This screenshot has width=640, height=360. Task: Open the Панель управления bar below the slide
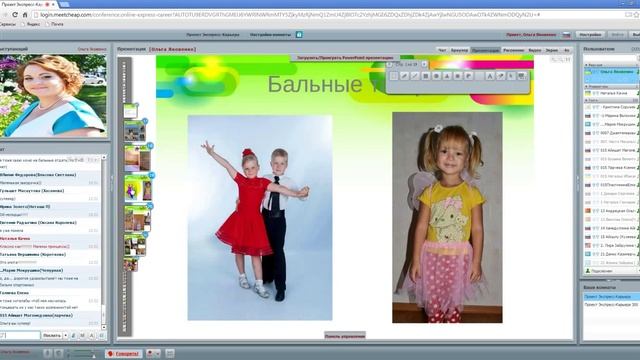(345, 336)
